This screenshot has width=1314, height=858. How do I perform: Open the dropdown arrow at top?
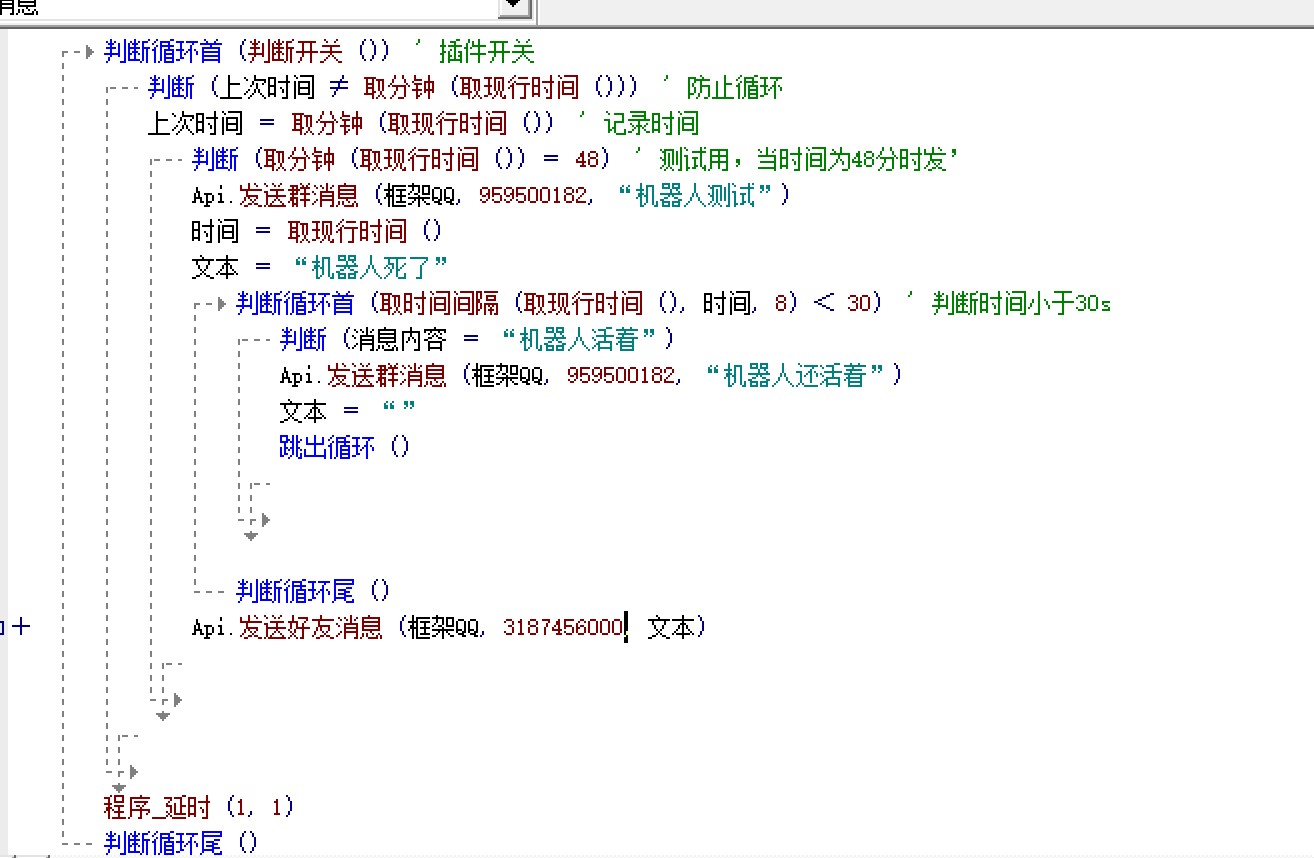pyautogui.click(x=515, y=7)
